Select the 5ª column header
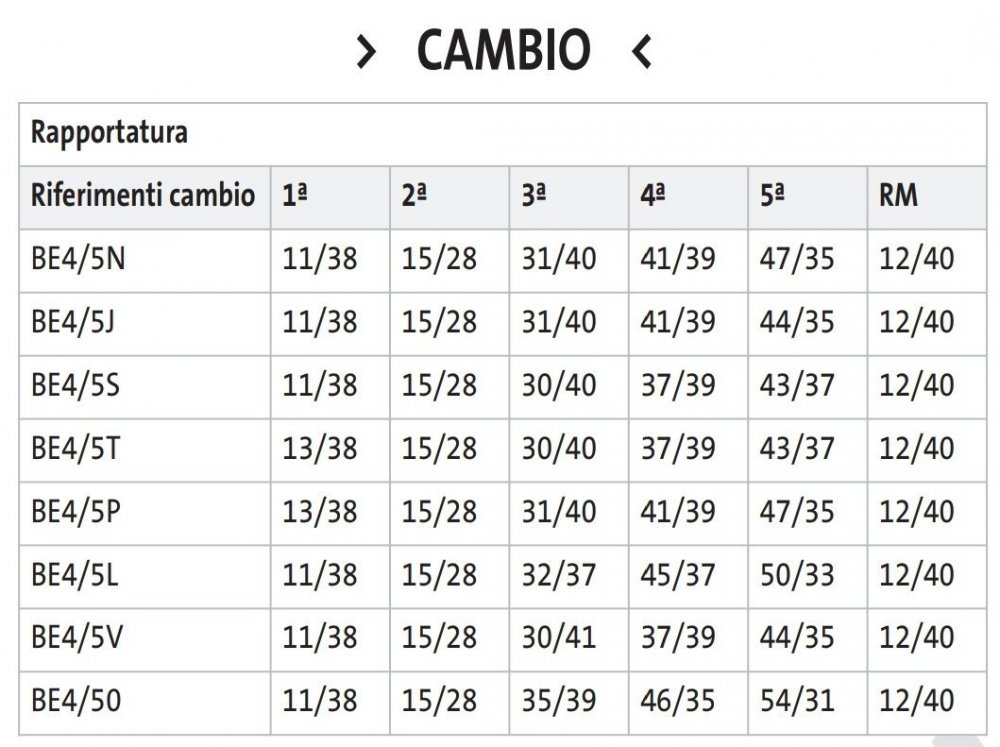 point(772,196)
